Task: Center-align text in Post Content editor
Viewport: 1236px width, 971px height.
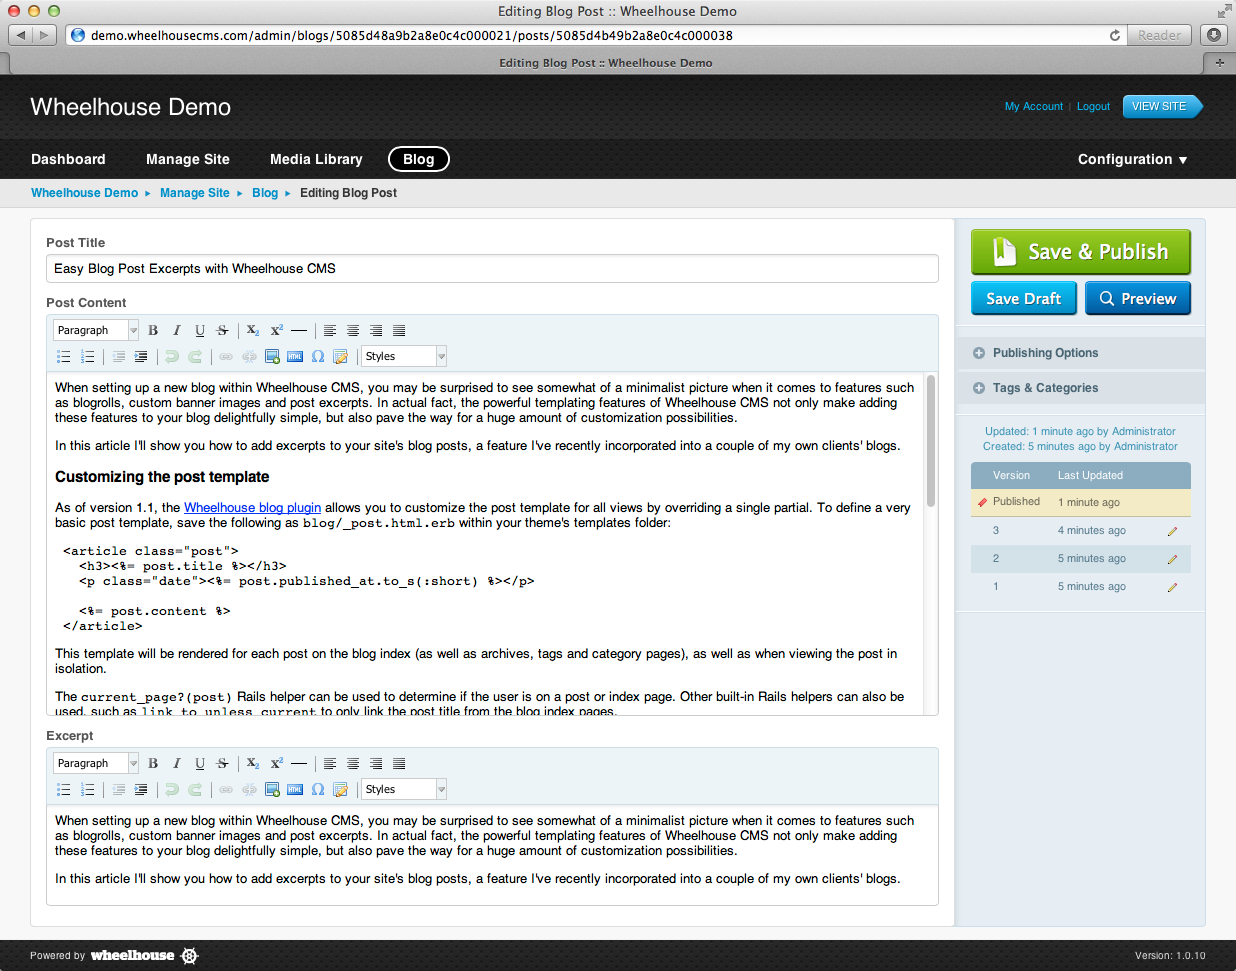Action: (353, 330)
